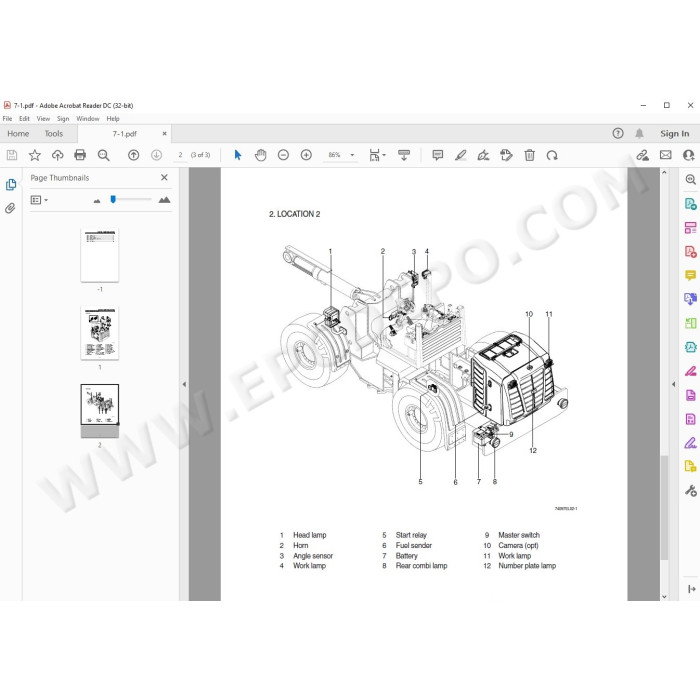This screenshot has height=700, width=700.
Task: Click the Sign In button
Action: click(675, 133)
